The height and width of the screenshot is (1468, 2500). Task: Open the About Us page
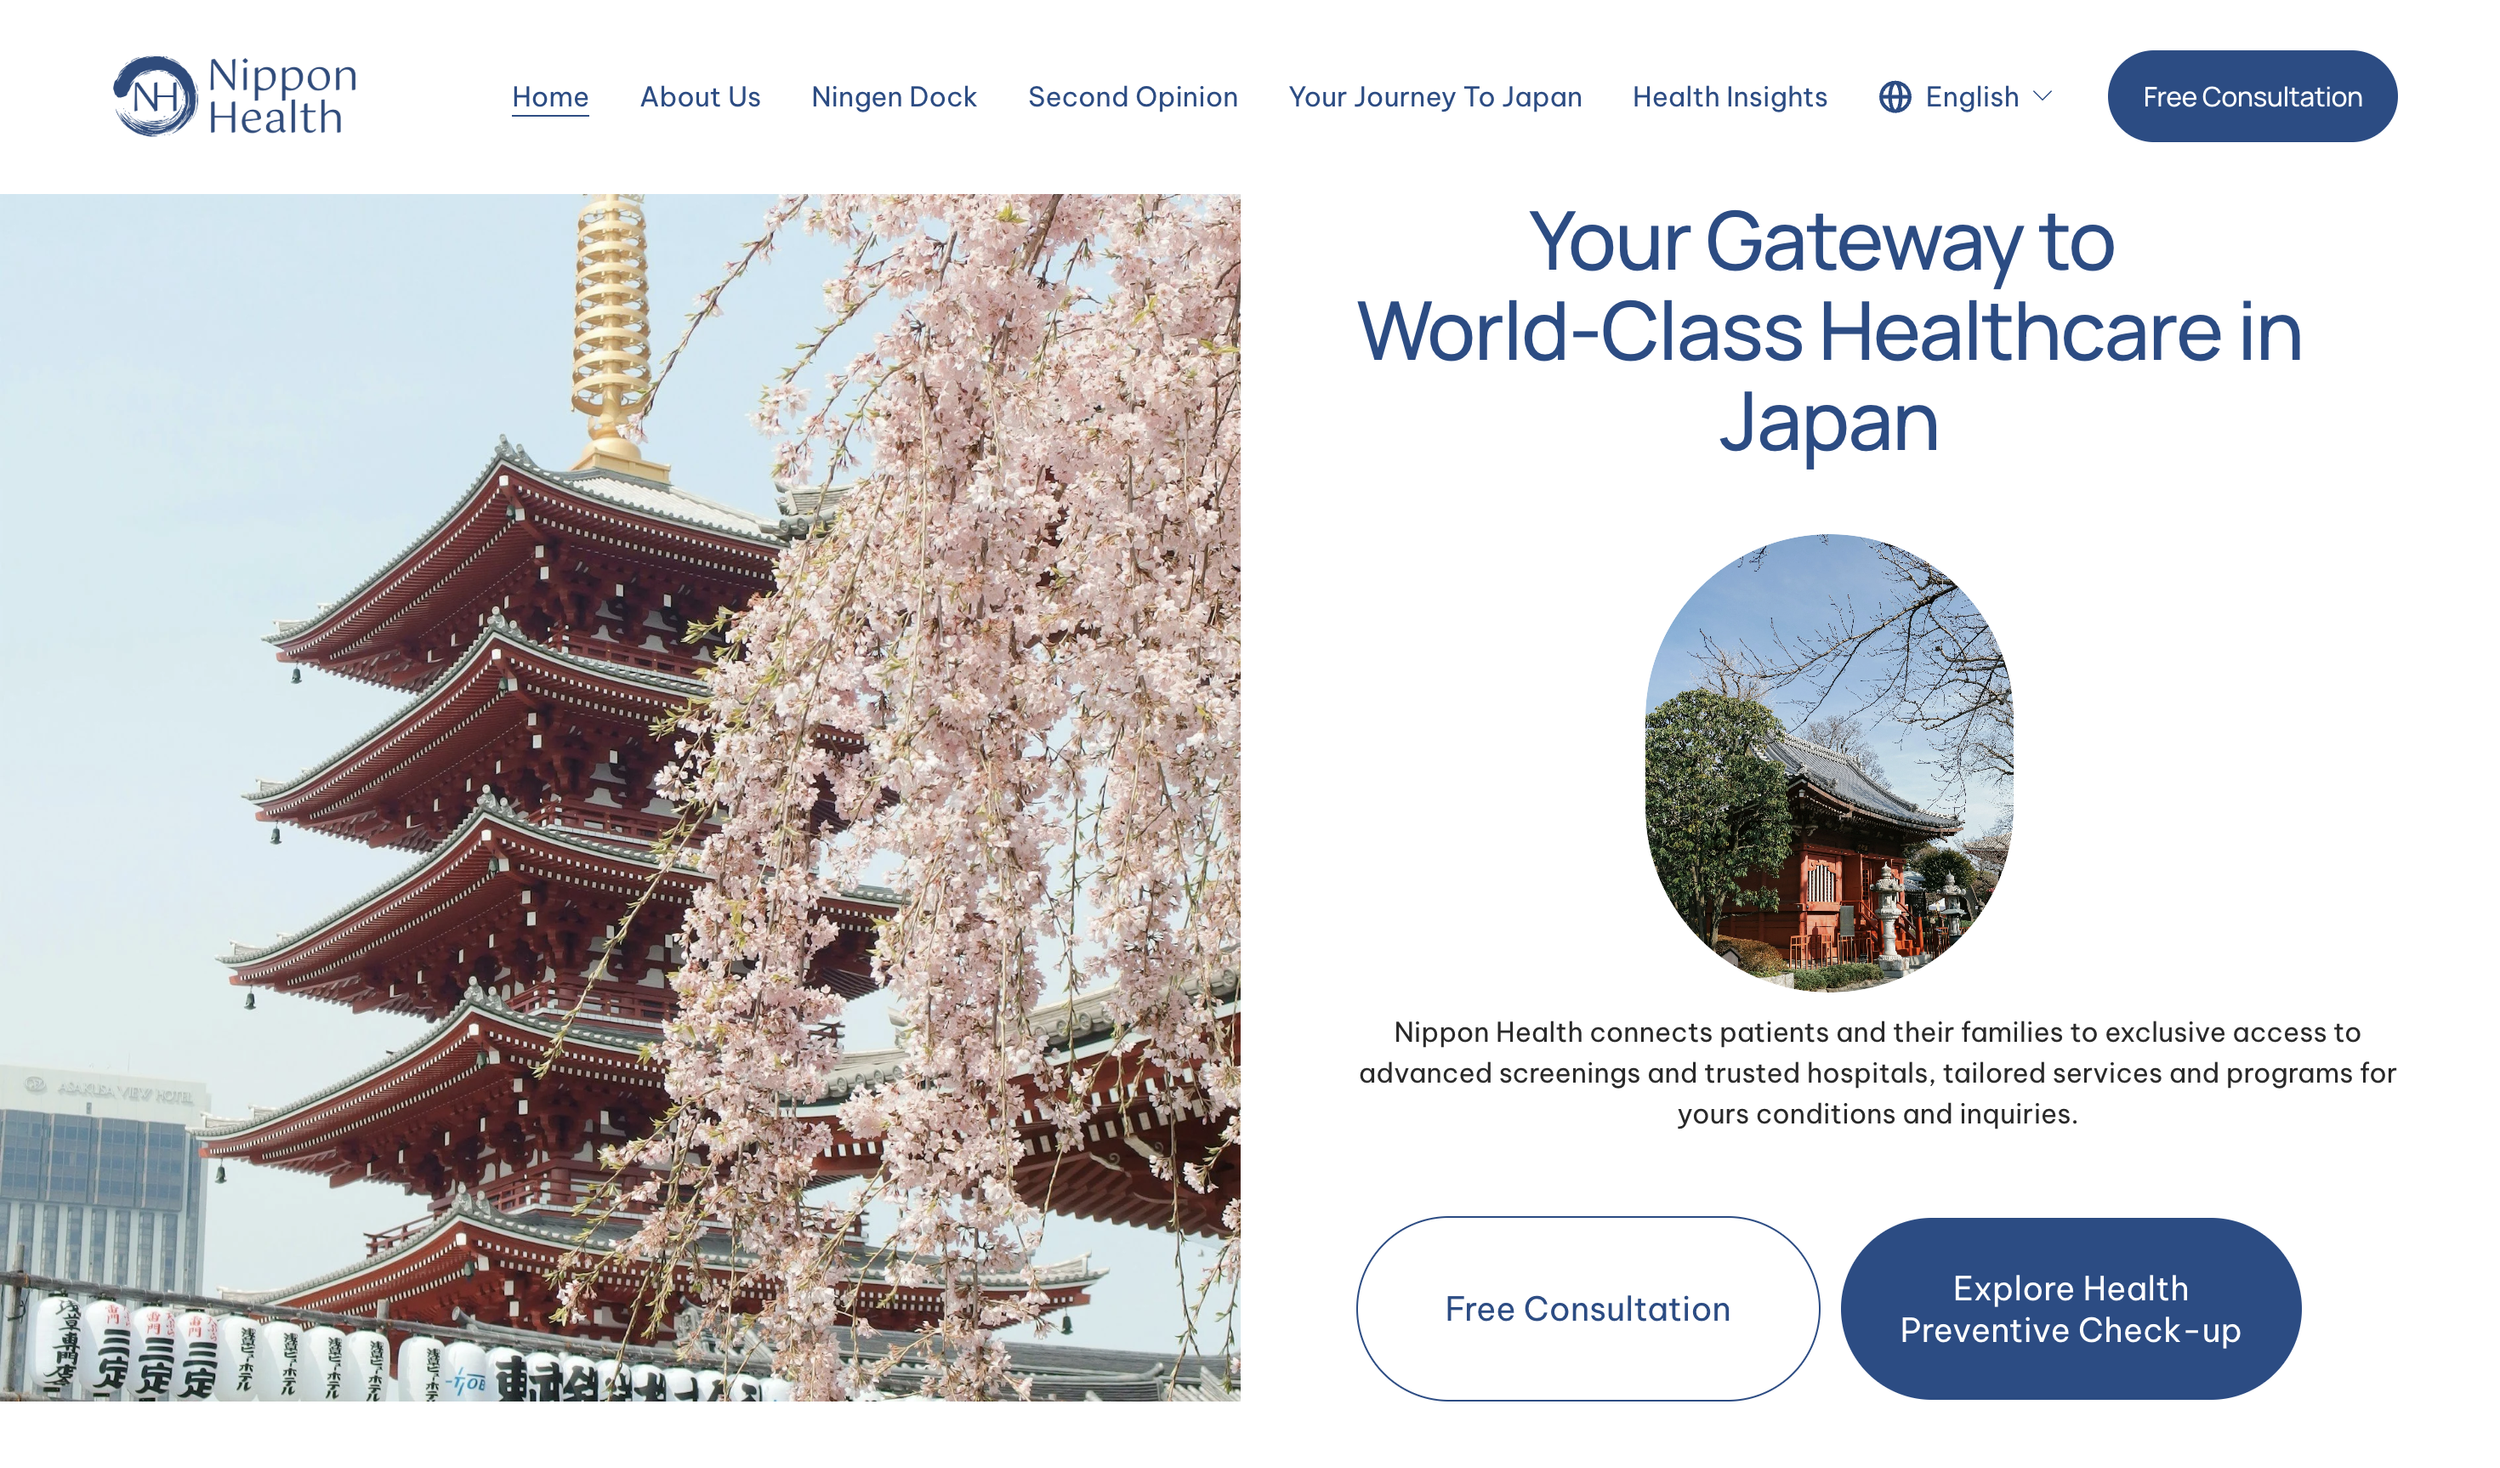[x=700, y=97]
